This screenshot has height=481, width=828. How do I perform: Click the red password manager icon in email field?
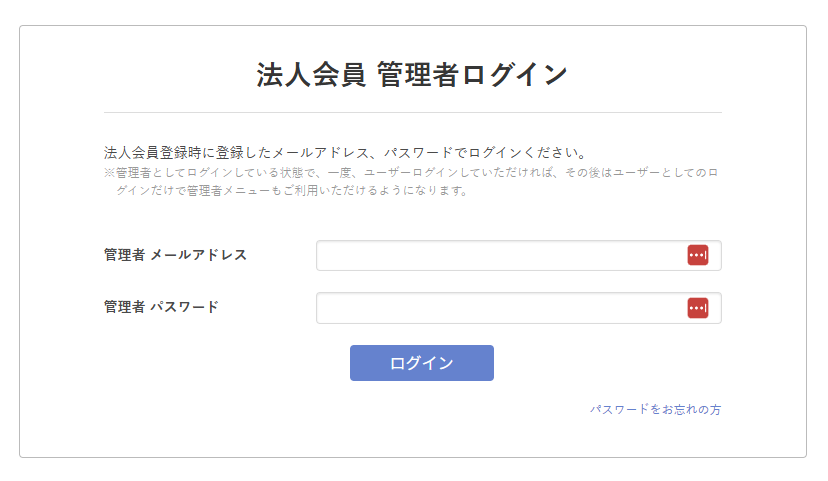tap(697, 256)
